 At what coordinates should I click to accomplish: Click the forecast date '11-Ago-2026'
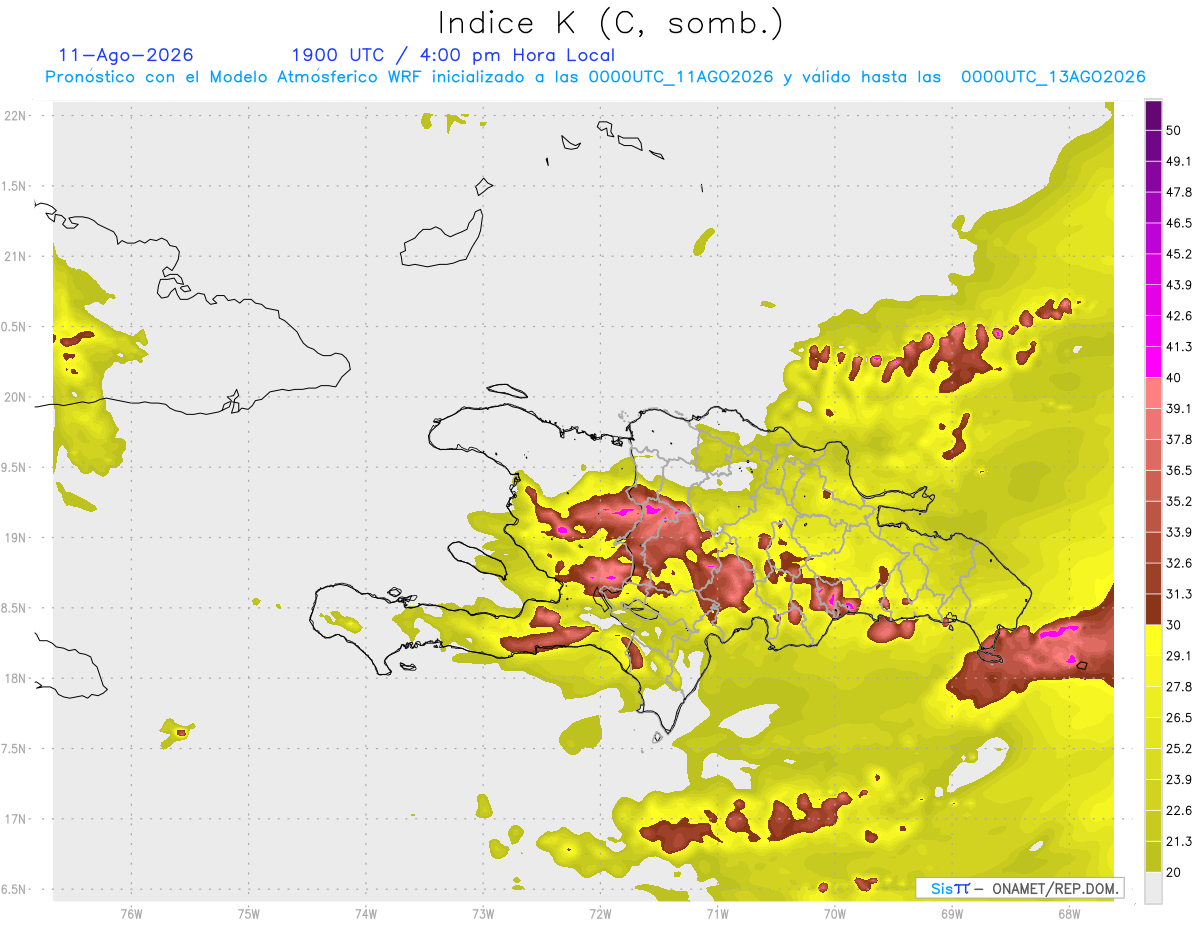126,55
